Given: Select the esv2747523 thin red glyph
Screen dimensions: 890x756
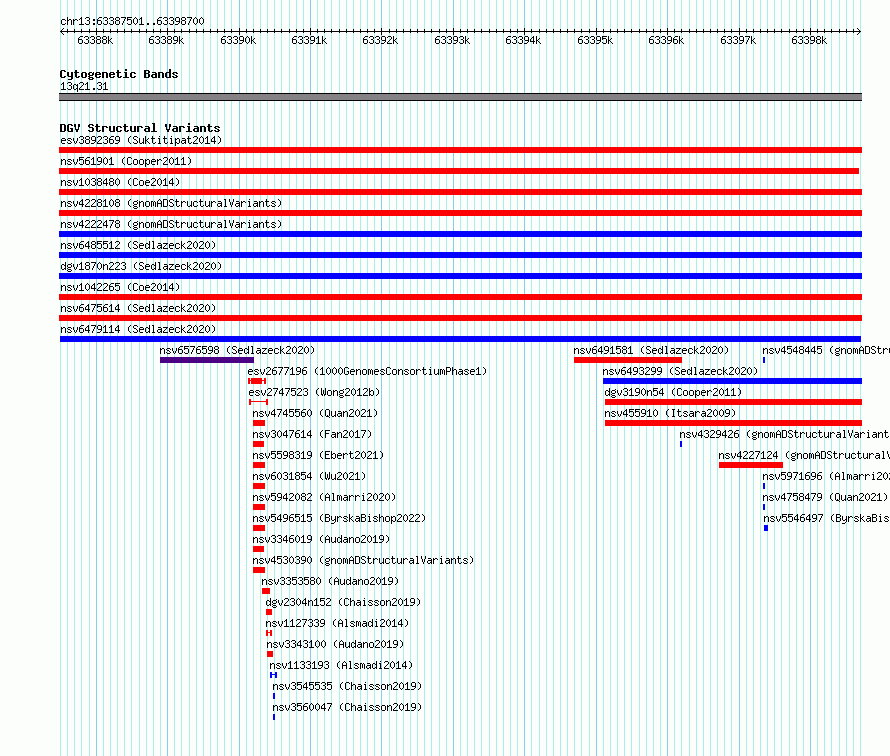Looking at the screenshot, I should [258, 402].
